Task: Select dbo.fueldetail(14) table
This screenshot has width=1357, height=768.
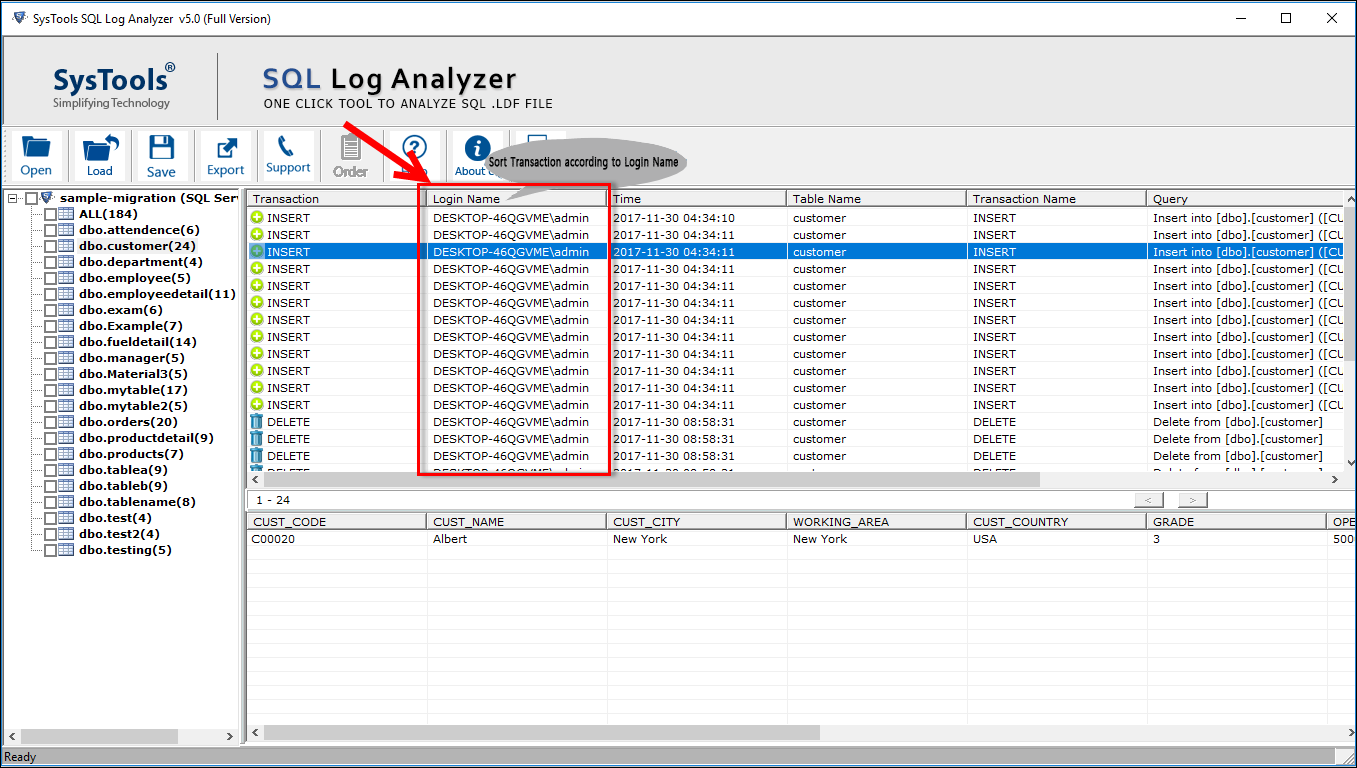Action: click(138, 342)
